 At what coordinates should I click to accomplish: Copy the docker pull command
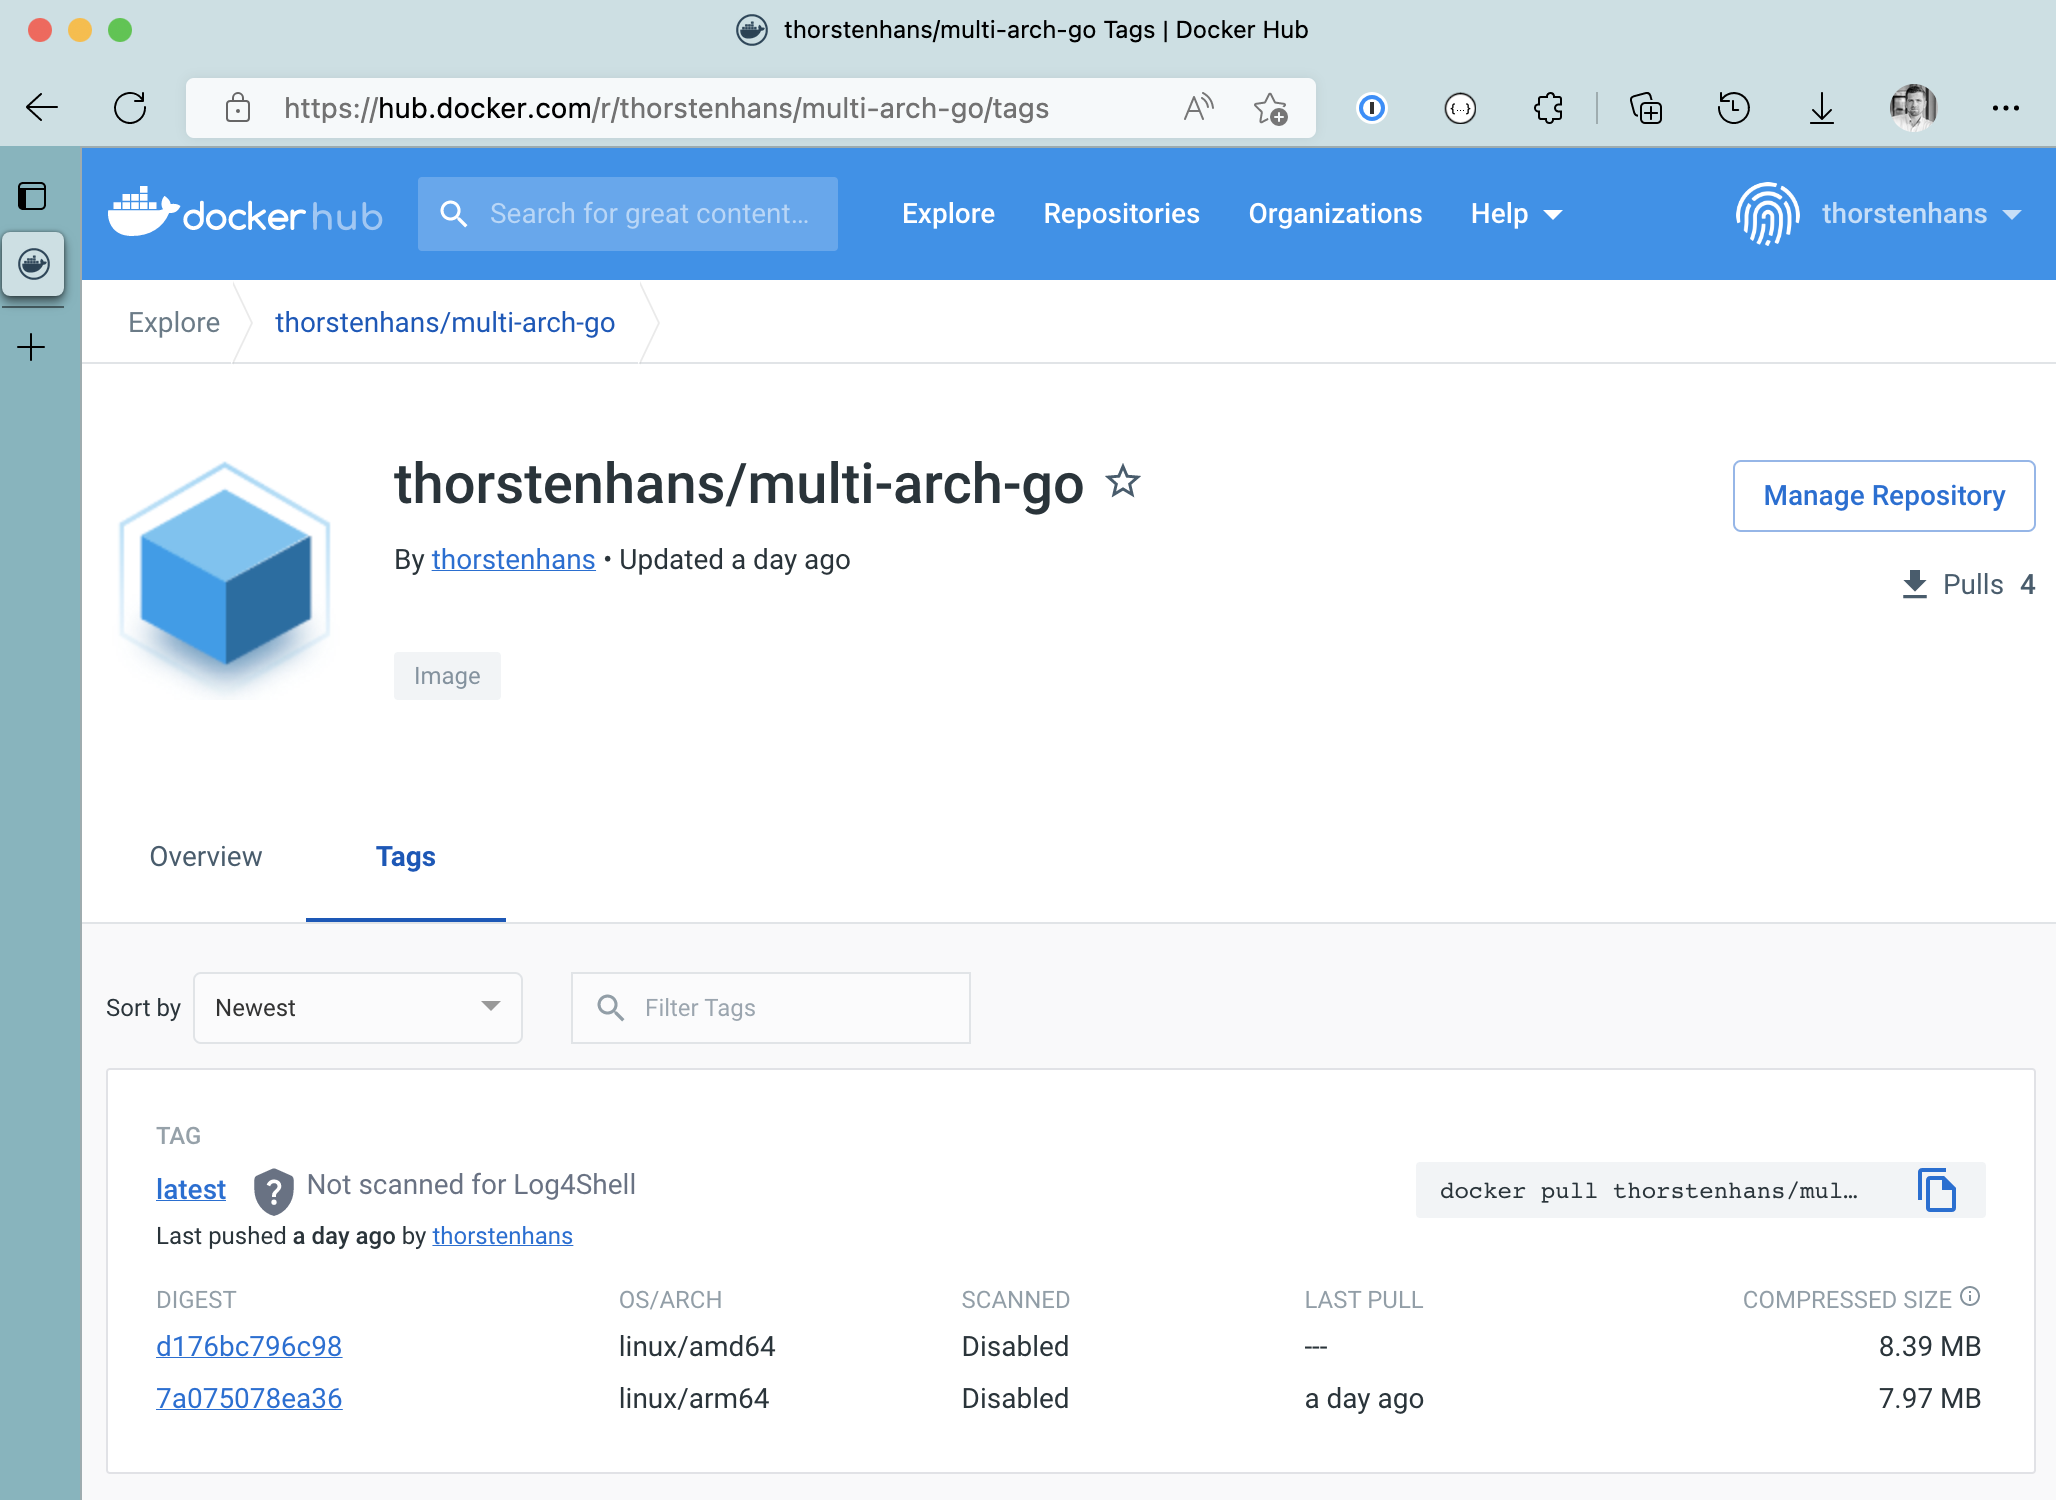[1936, 1190]
